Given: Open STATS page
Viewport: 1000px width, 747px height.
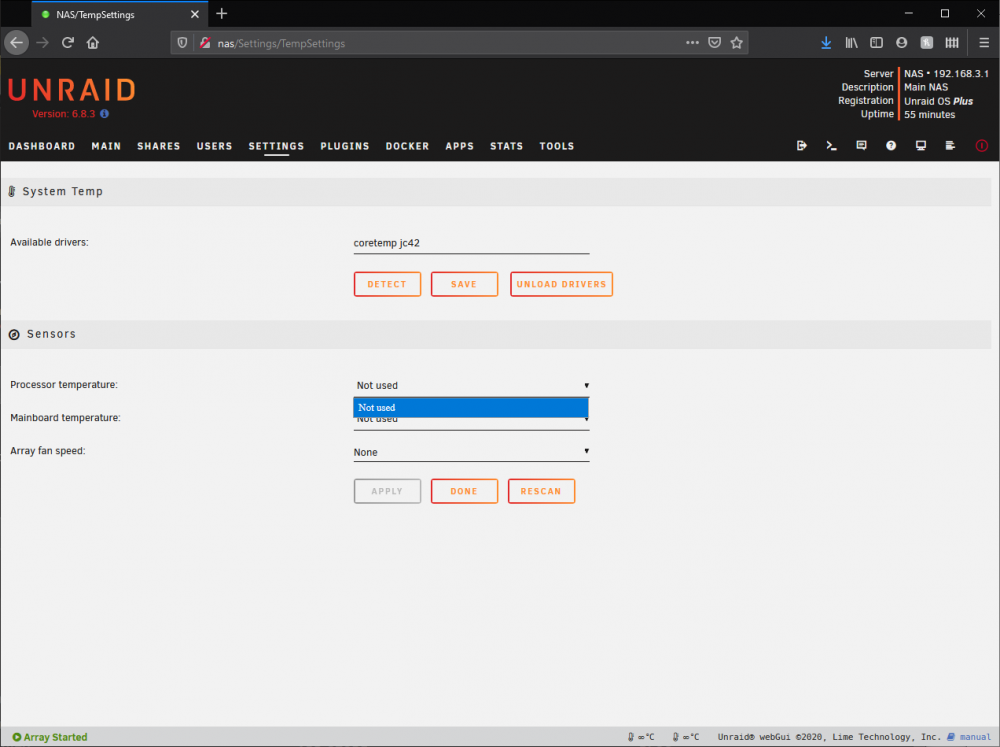Looking at the screenshot, I should (x=506, y=146).
